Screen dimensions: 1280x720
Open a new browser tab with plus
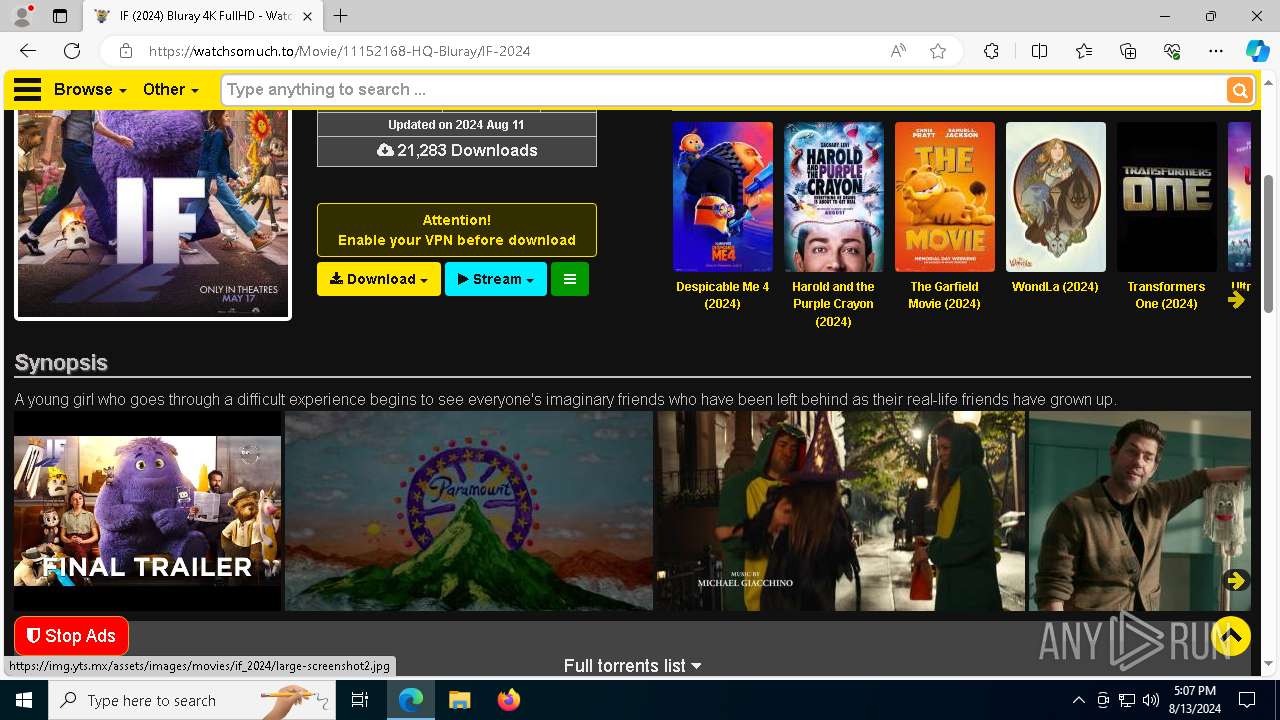[x=341, y=16]
